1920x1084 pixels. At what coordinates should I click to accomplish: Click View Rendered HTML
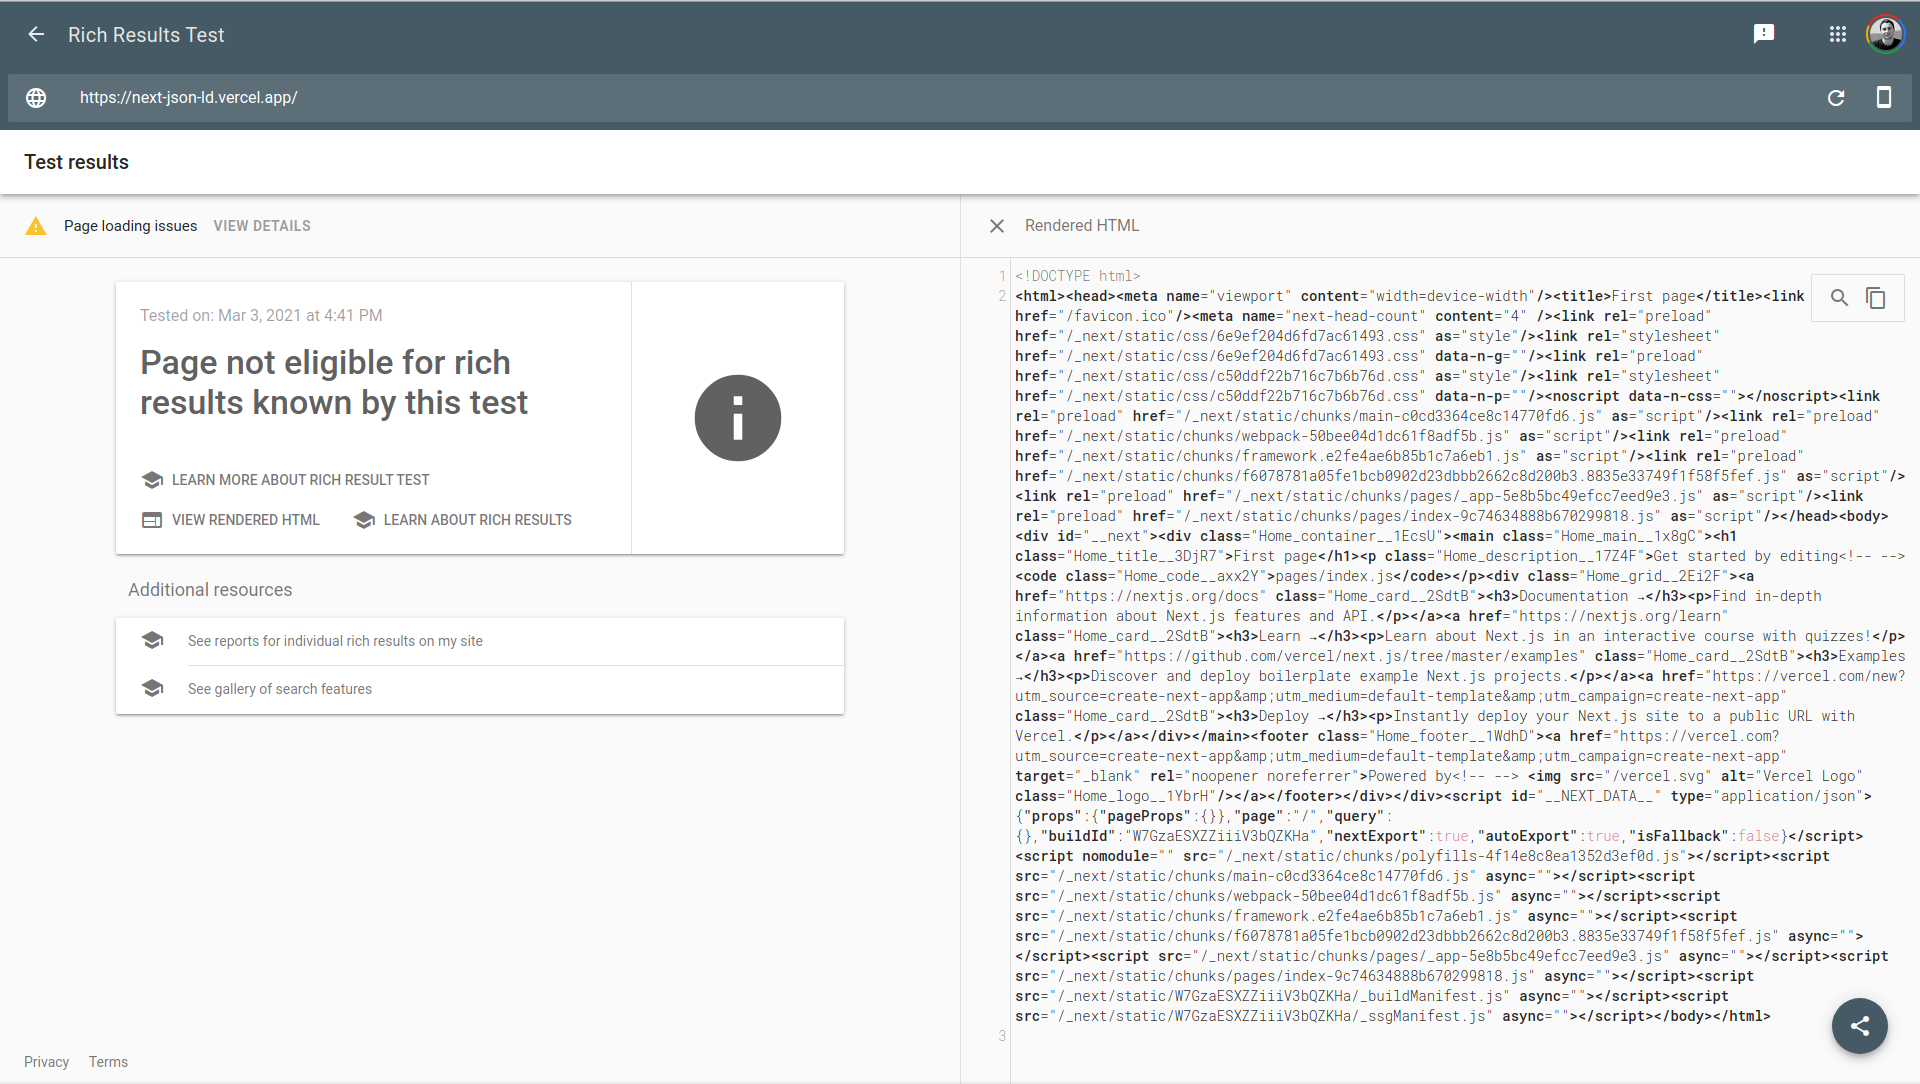point(245,520)
